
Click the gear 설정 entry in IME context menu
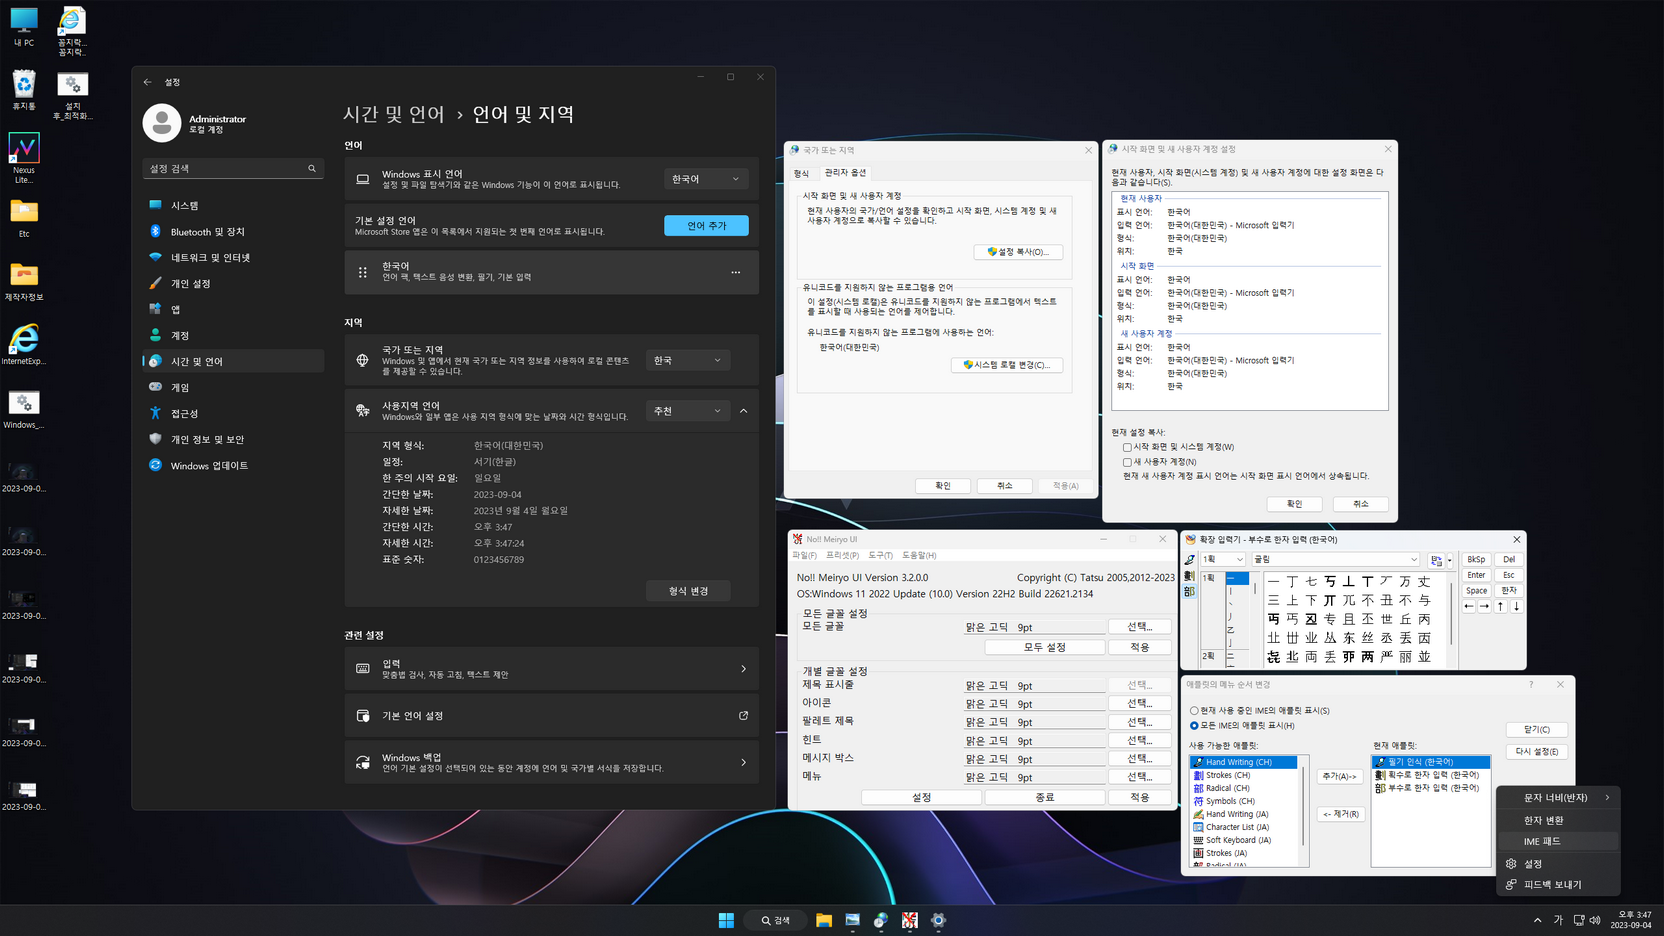click(x=1558, y=863)
